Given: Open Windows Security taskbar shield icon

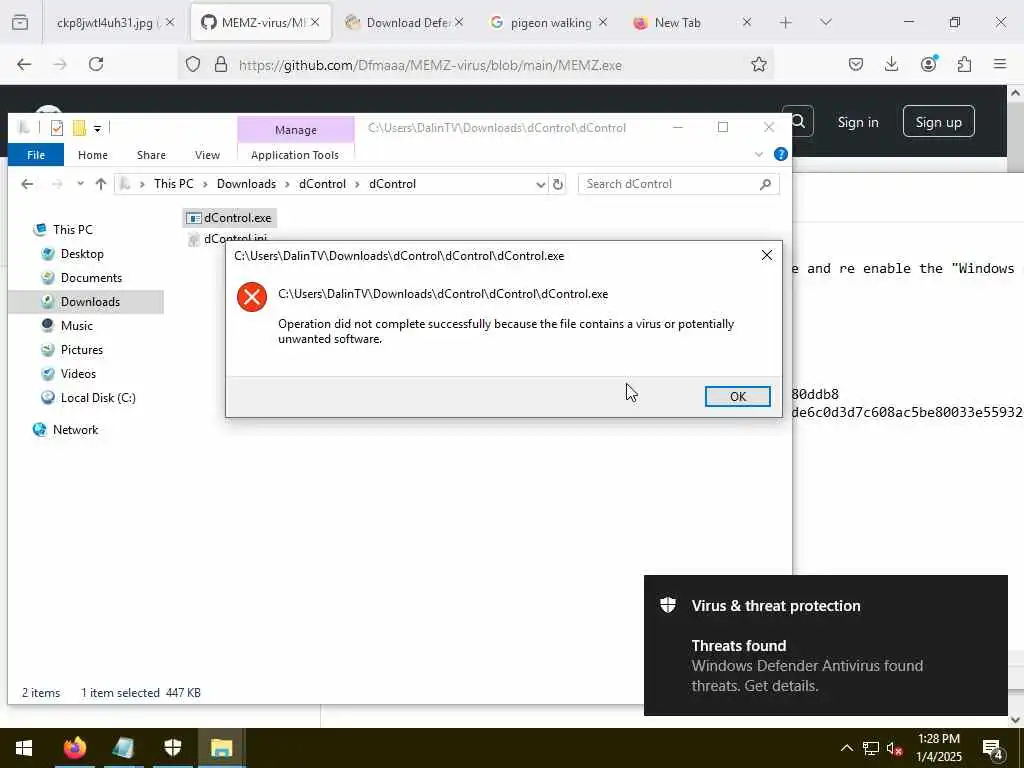Looking at the screenshot, I should [172, 748].
